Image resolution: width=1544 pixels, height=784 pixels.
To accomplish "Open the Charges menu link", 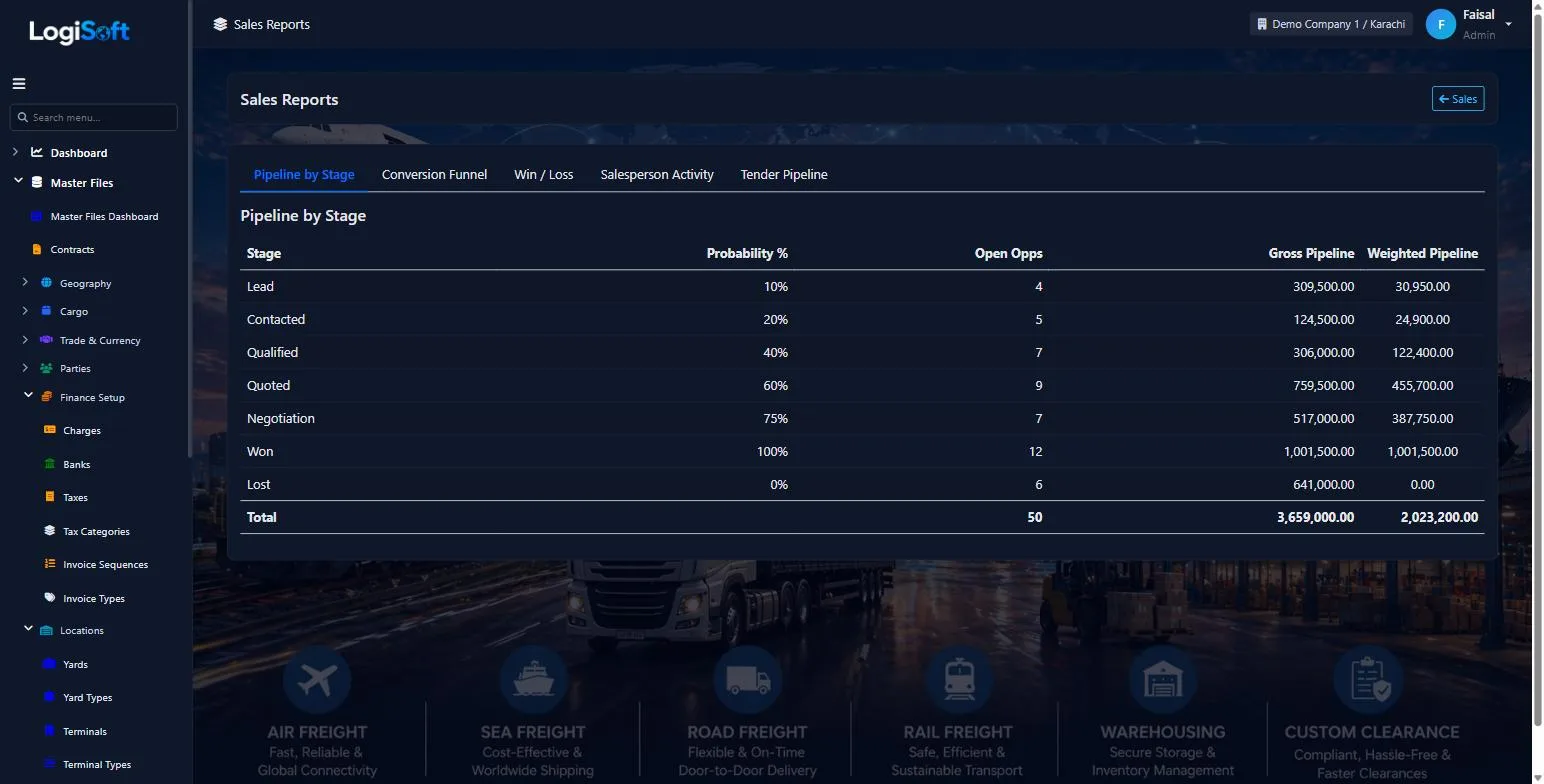I will 82,430.
